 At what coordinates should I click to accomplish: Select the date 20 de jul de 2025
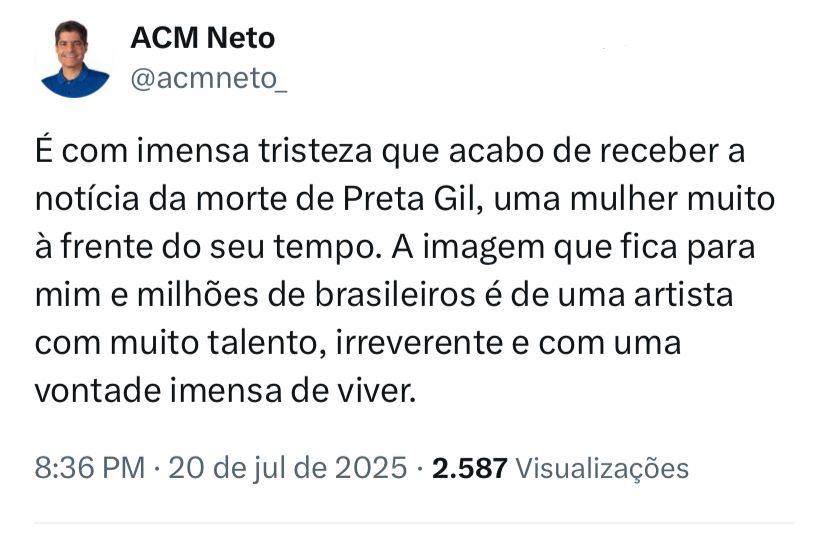288,468
